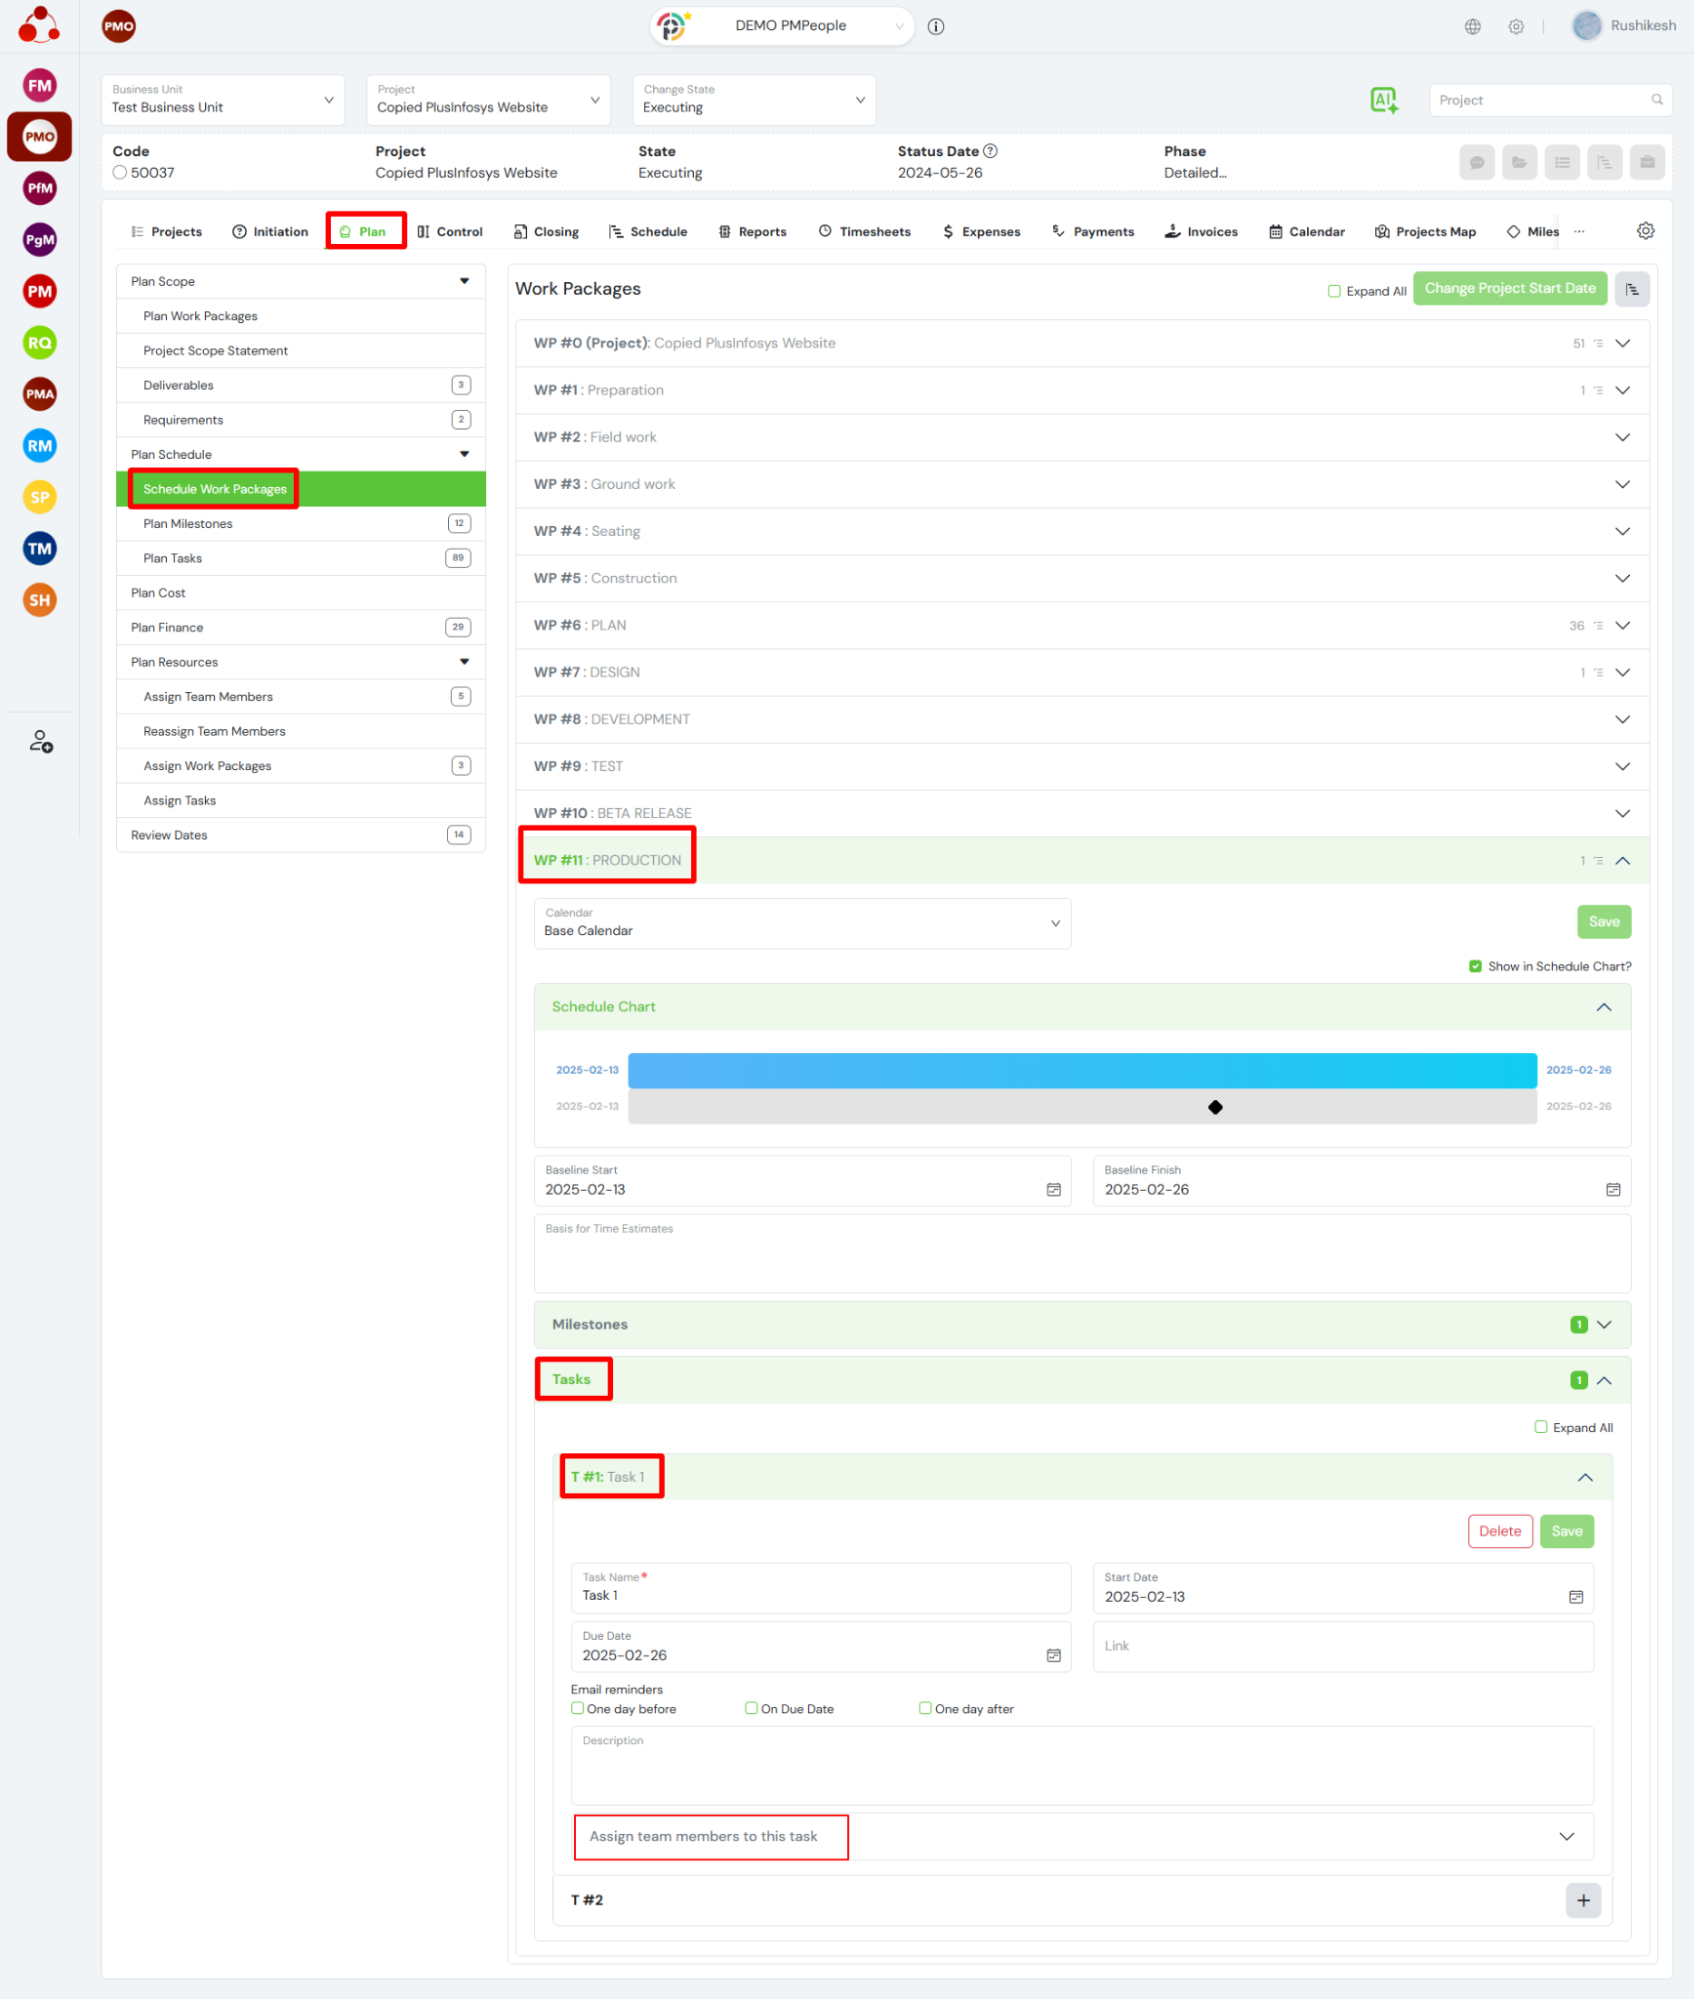
Task: Uncheck Show in Schedule Chart
Action: click(1475, 966)
